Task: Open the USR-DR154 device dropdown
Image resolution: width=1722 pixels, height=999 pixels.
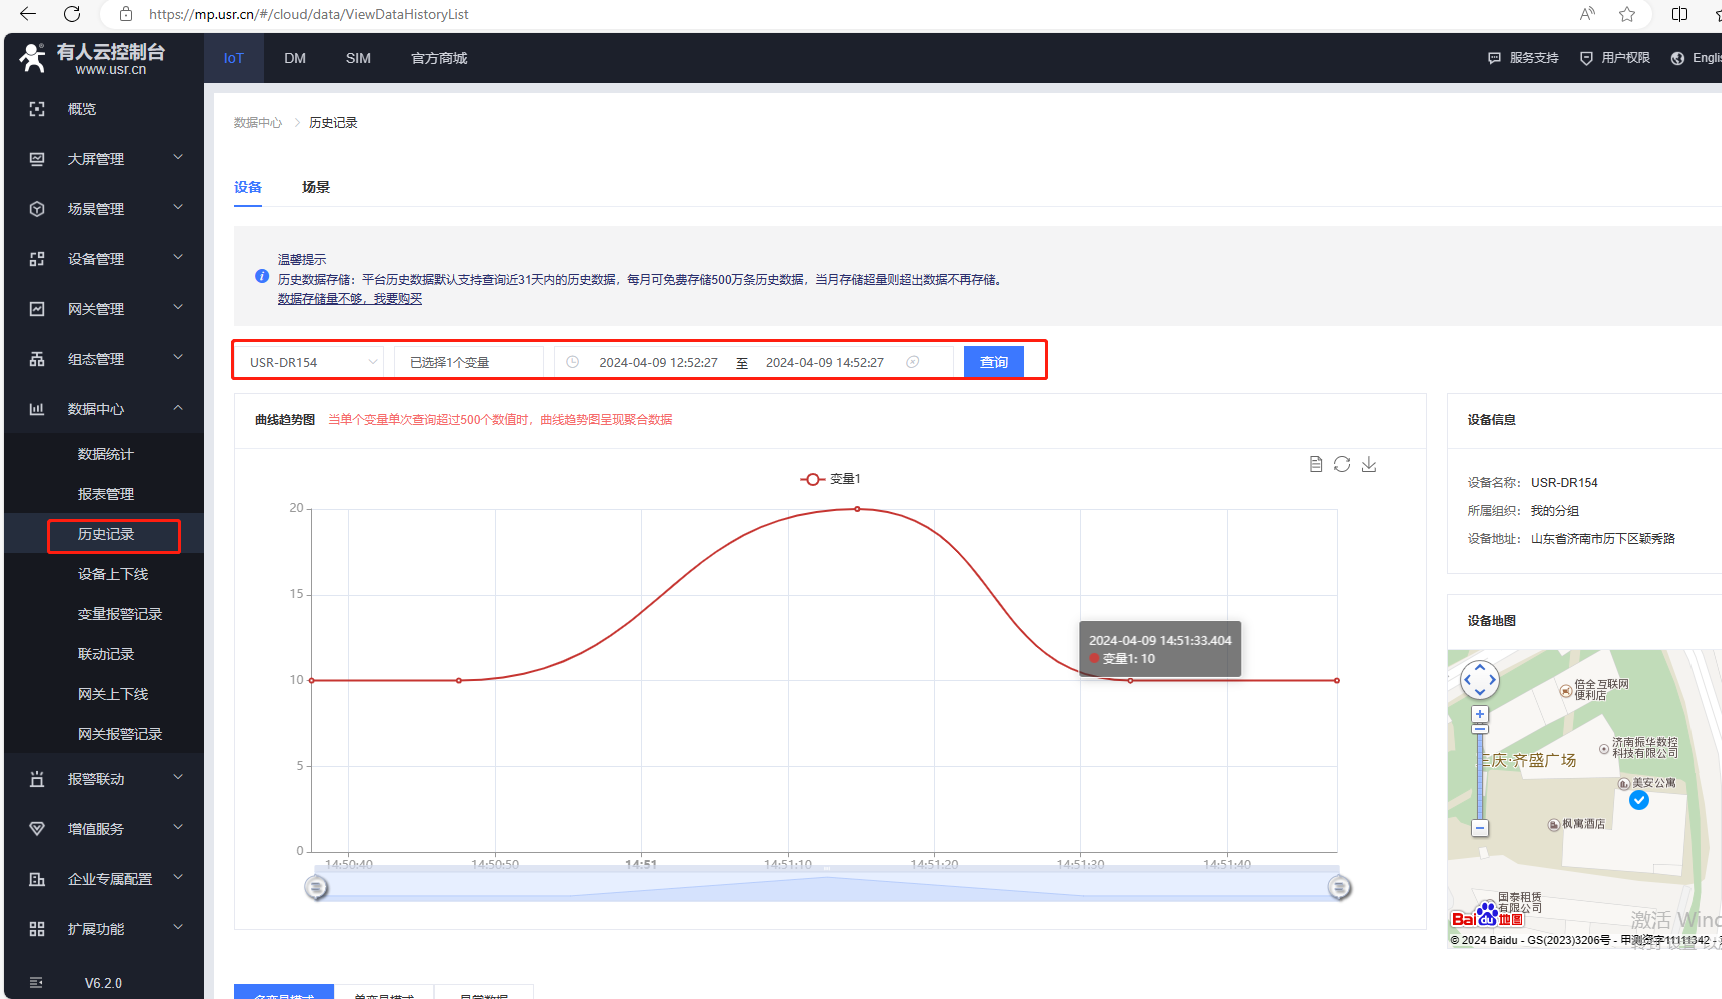Action: 313,362
